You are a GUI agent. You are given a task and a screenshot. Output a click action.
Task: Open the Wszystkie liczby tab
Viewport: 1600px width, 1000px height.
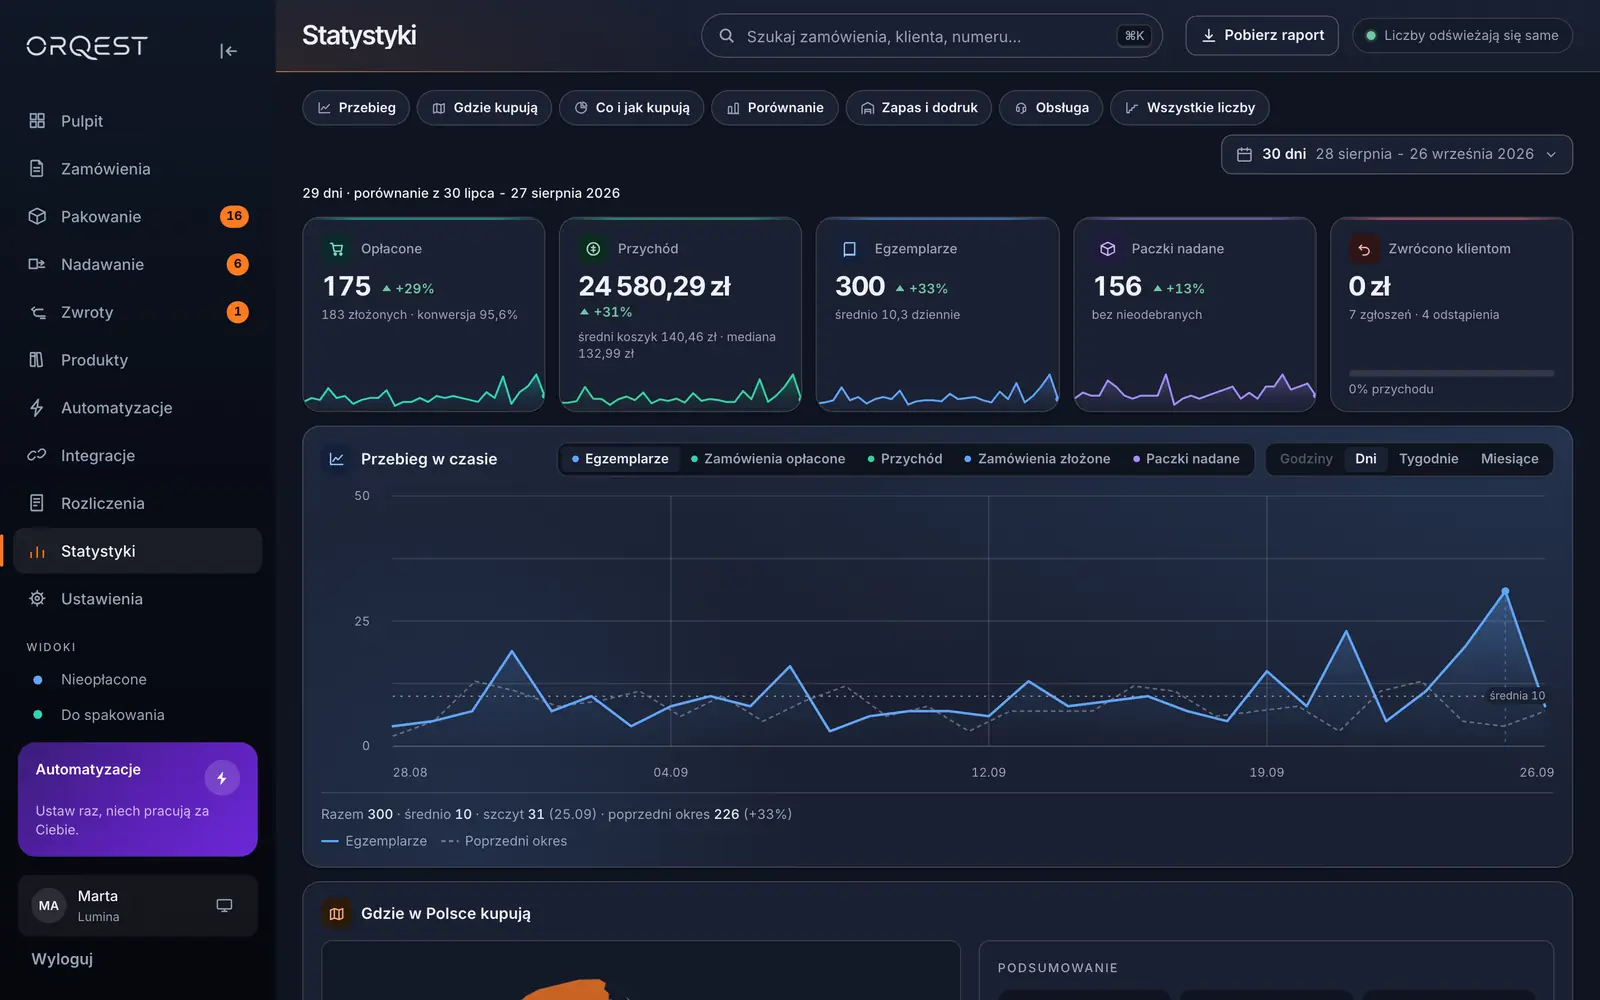point(1190,108)
